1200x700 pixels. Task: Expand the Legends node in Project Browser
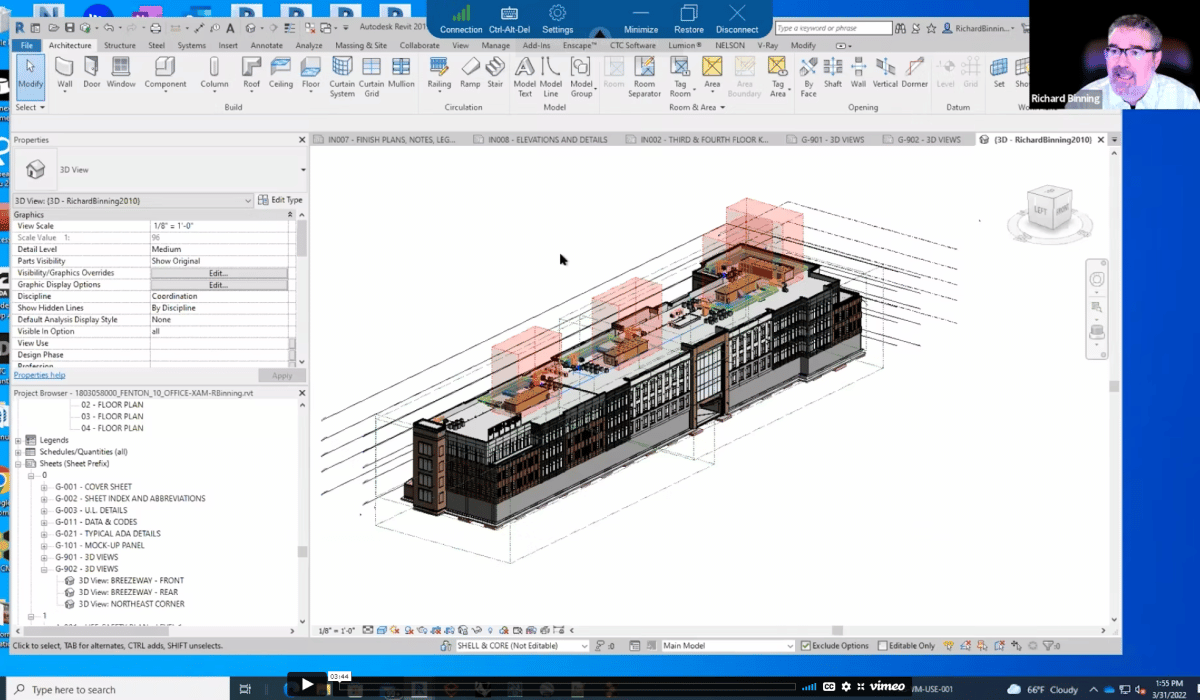click(19, 440)
